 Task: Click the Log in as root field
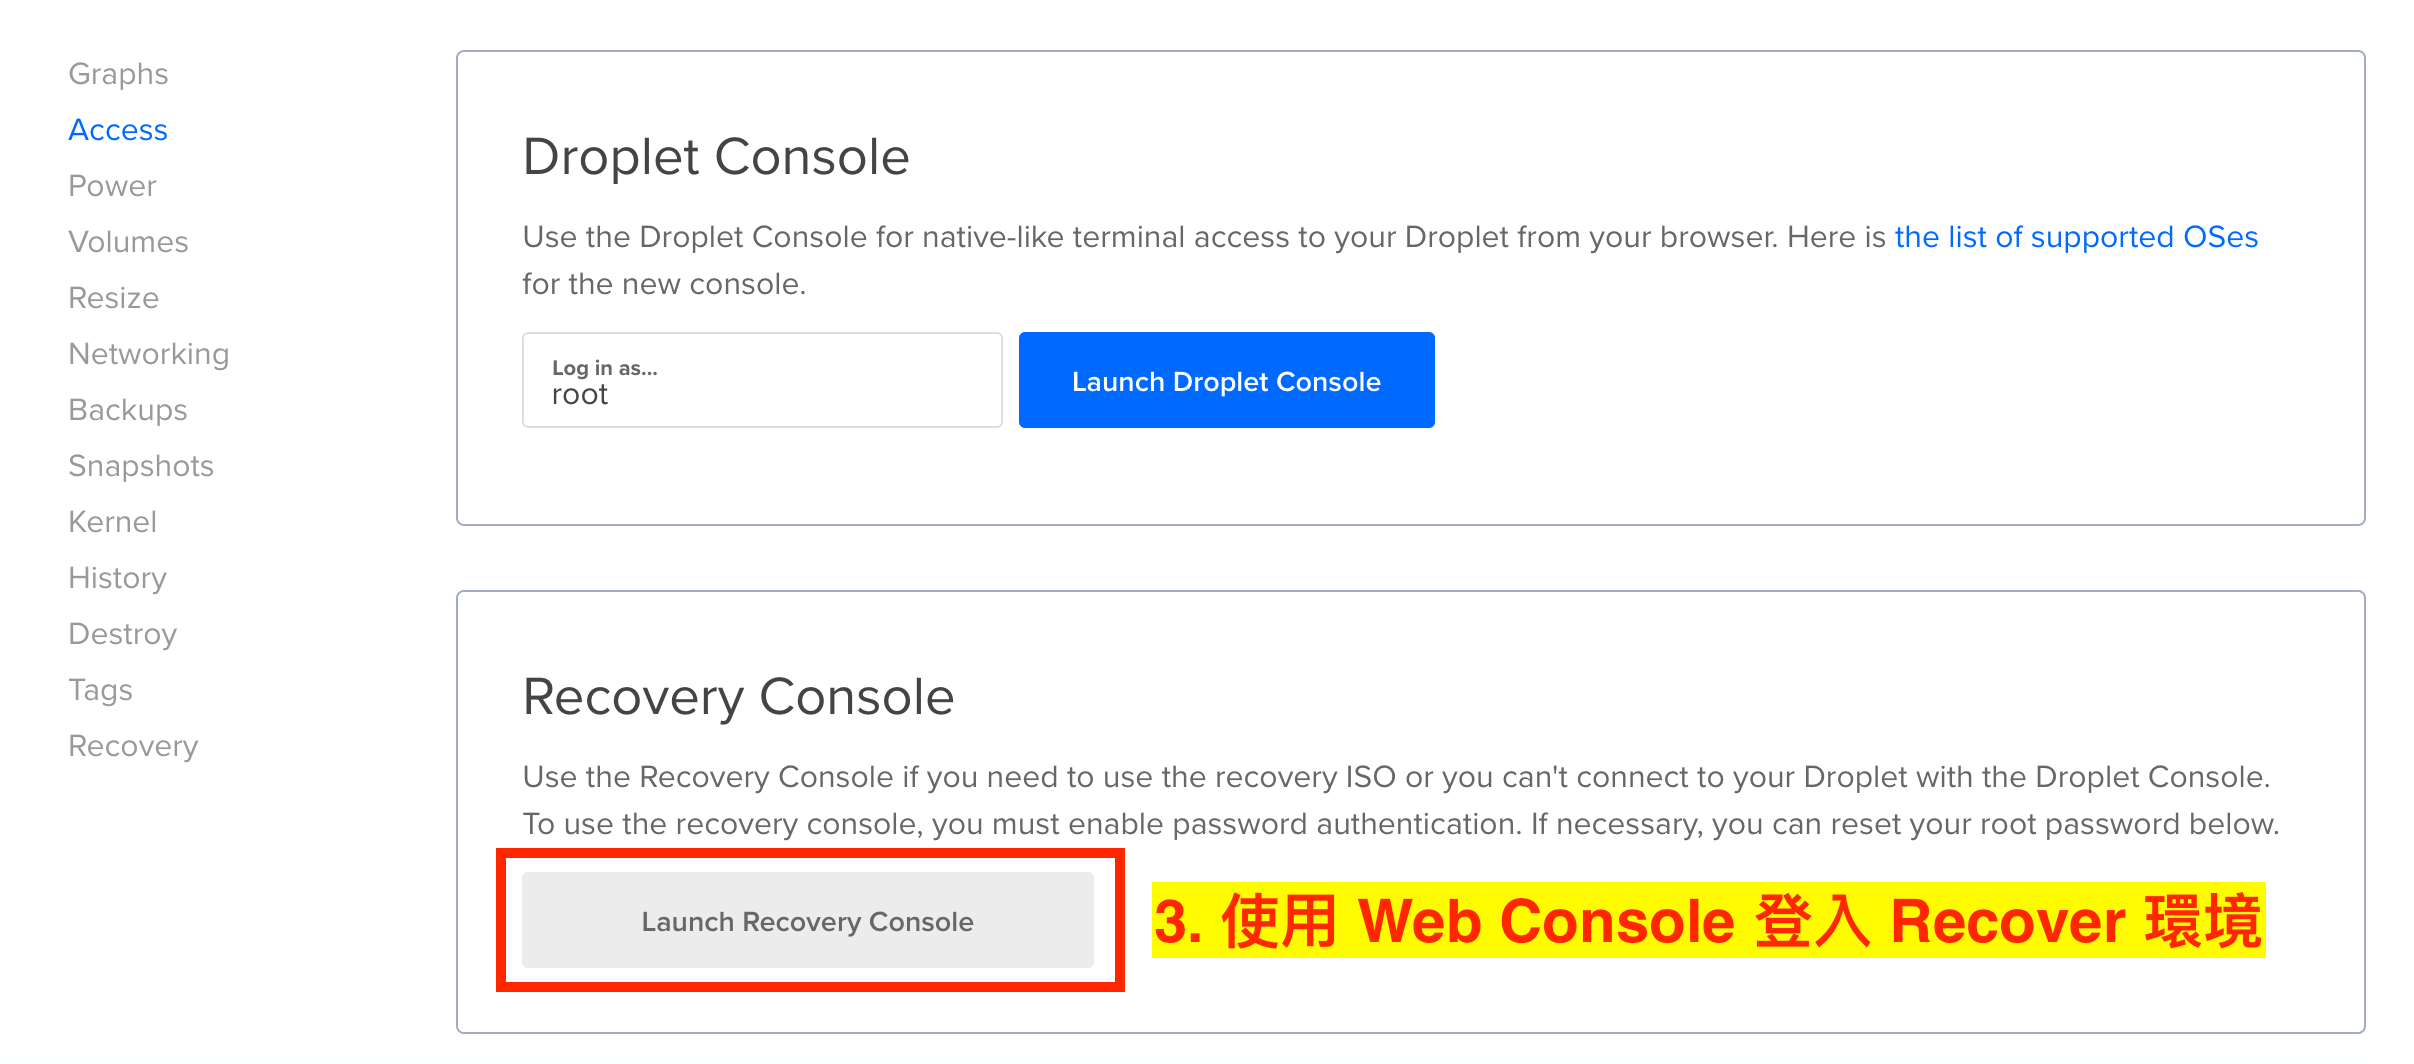(762, 380)
